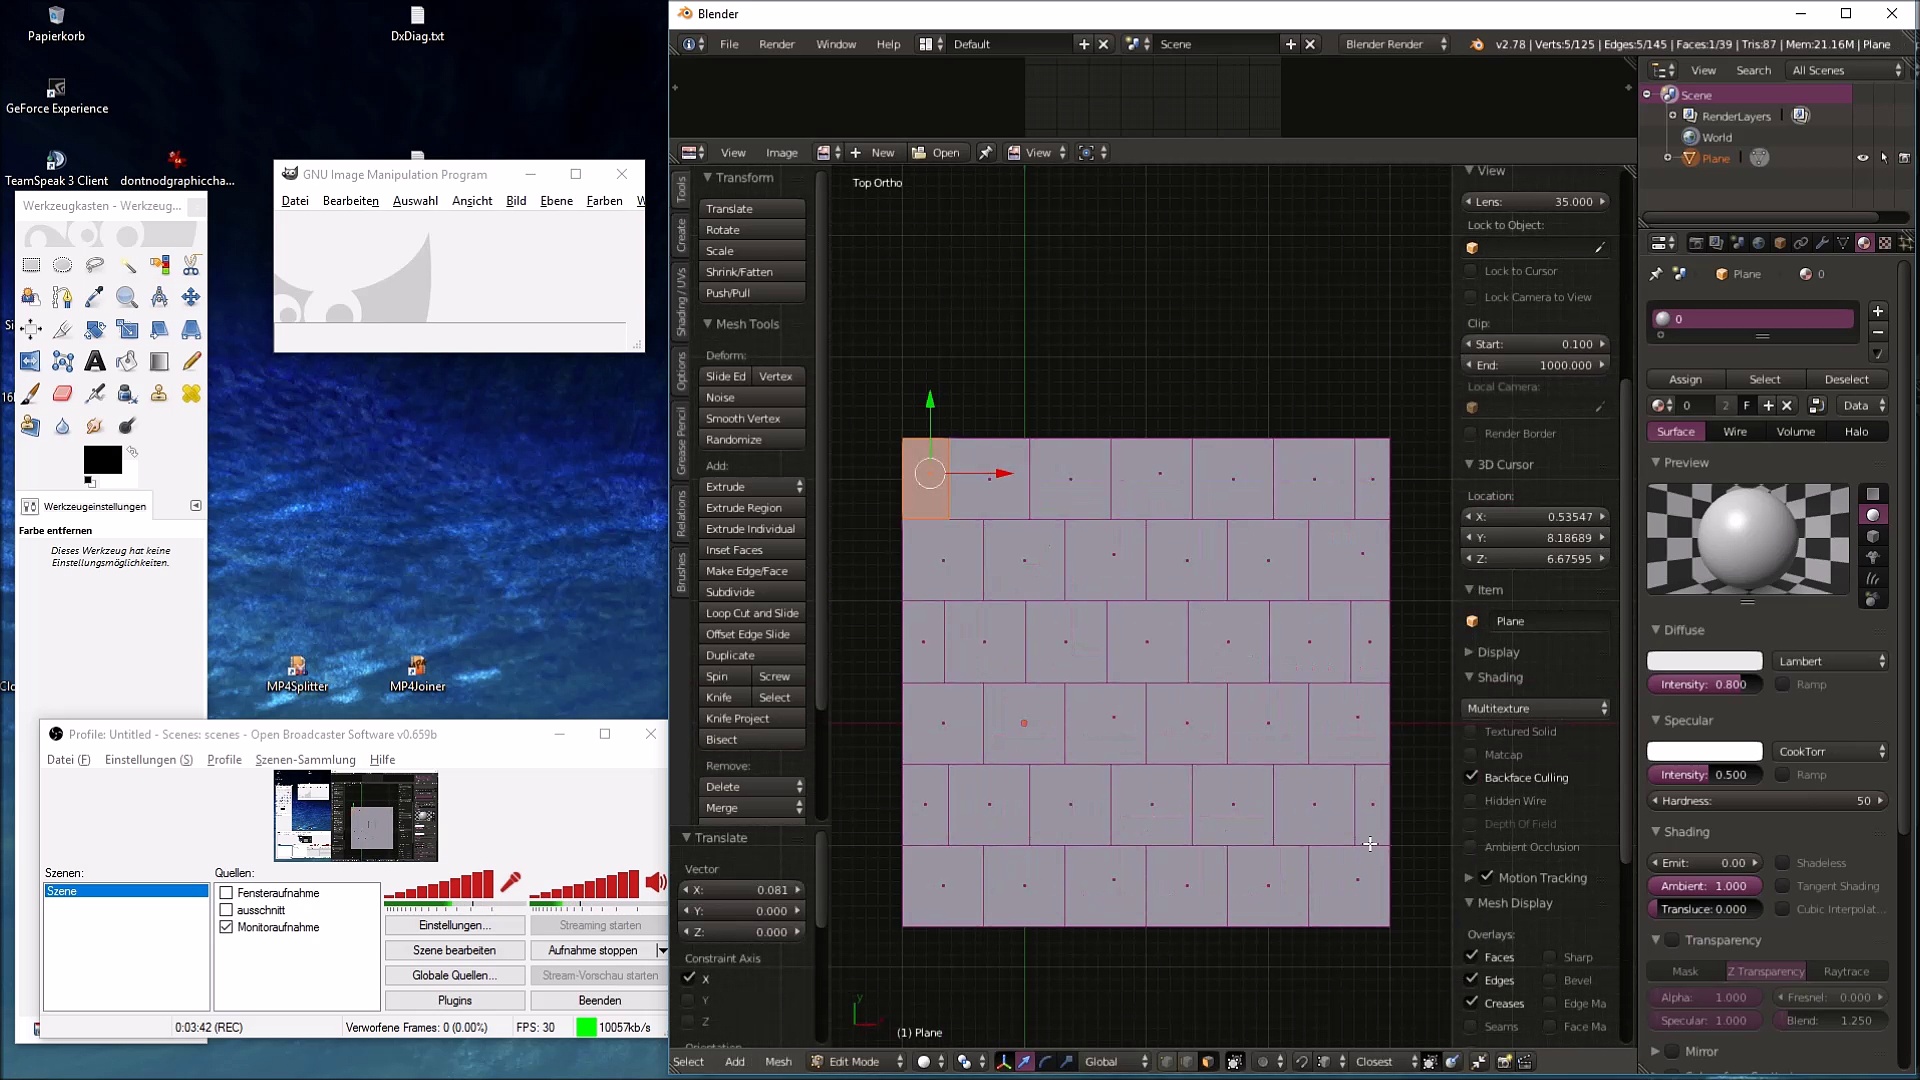1920x1080 pixels.
Task: Click the white Diffuse color swatch
Action: coord(1704,661)
